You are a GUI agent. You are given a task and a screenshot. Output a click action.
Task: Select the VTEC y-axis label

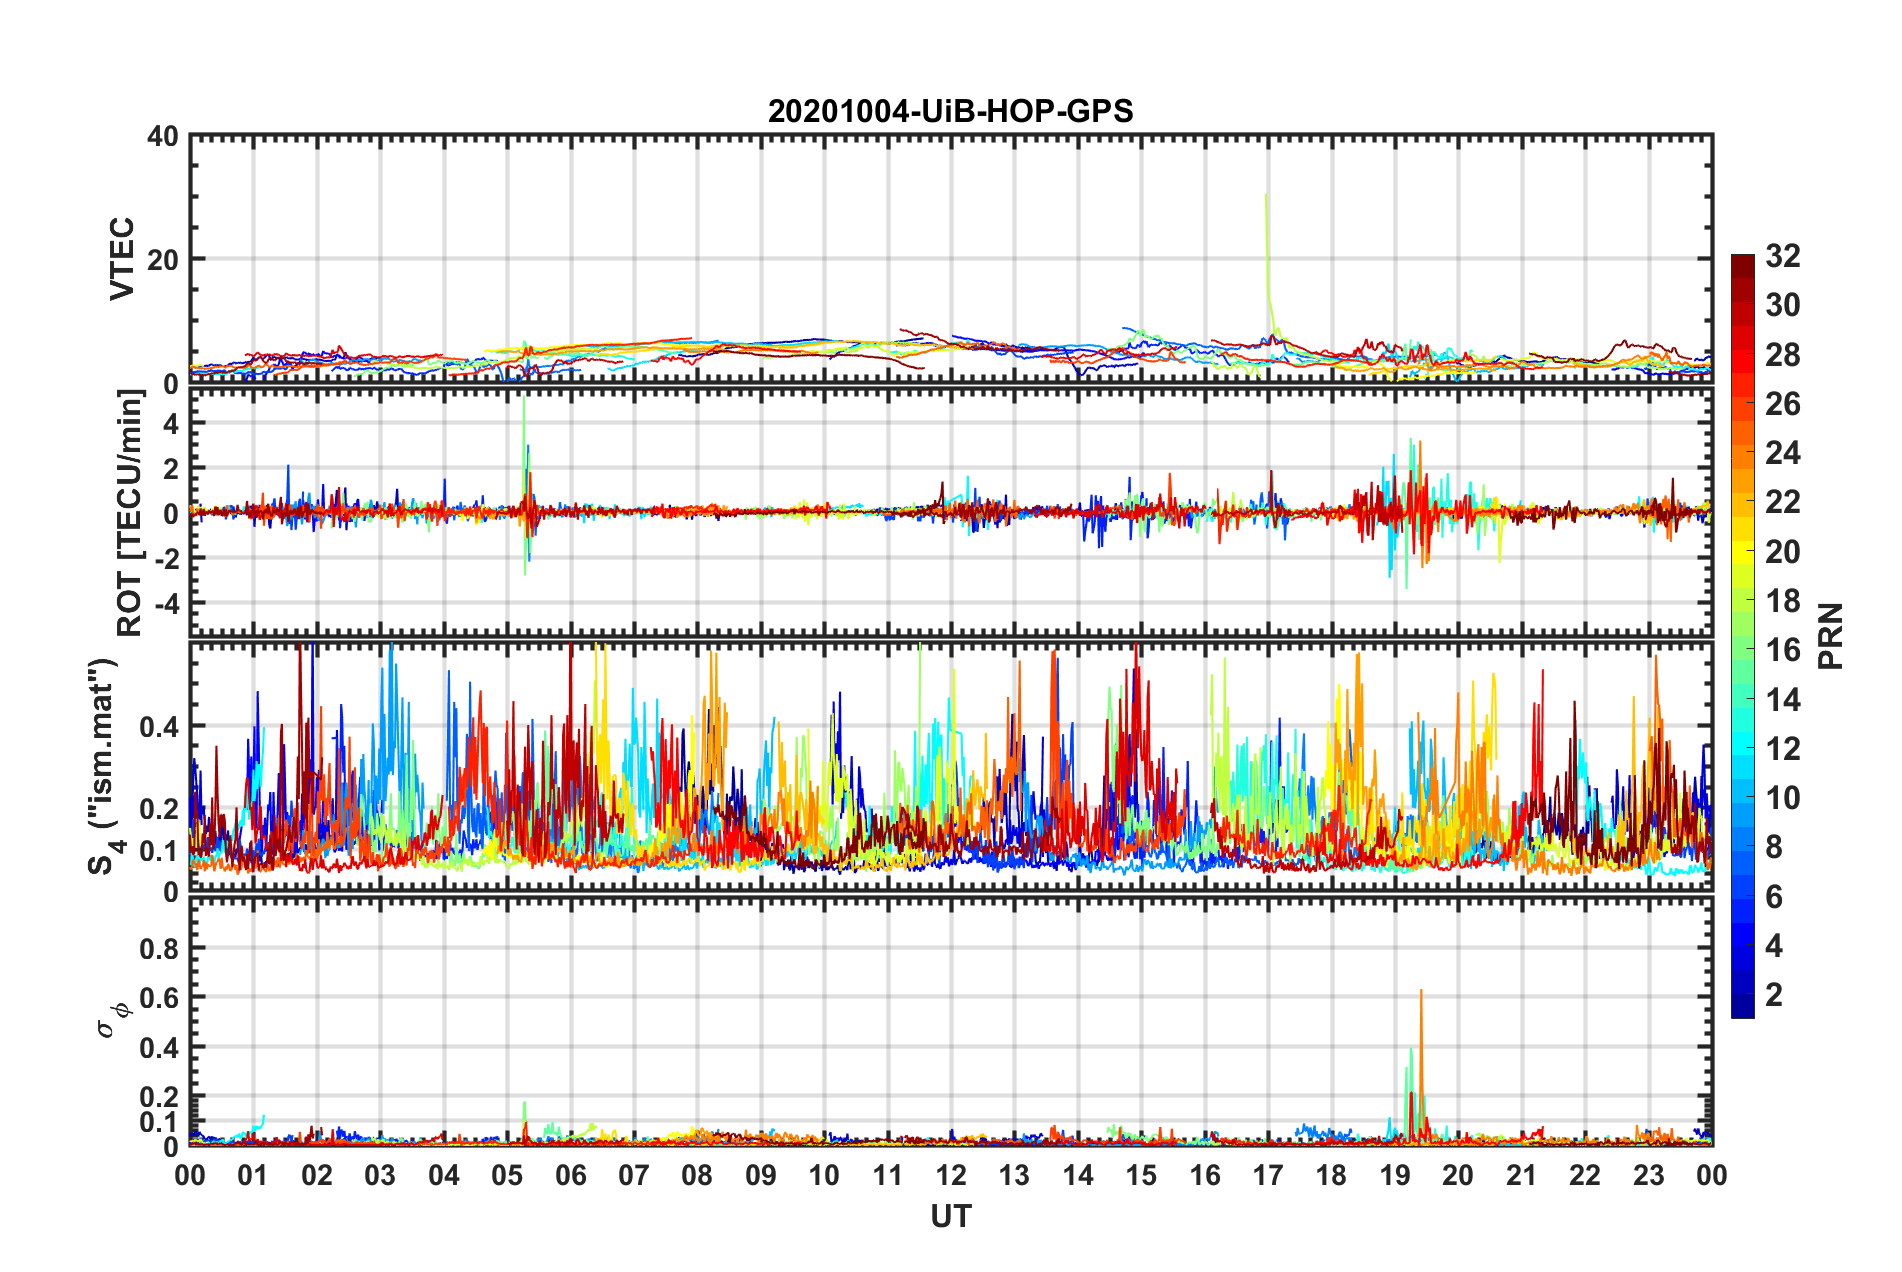(x=122, y=259)
